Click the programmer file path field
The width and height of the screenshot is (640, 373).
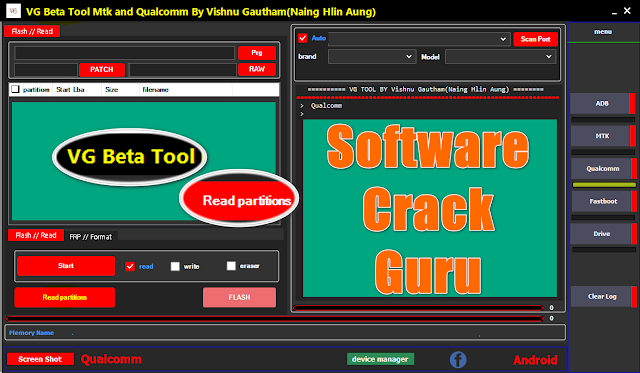tap(125, 53)
